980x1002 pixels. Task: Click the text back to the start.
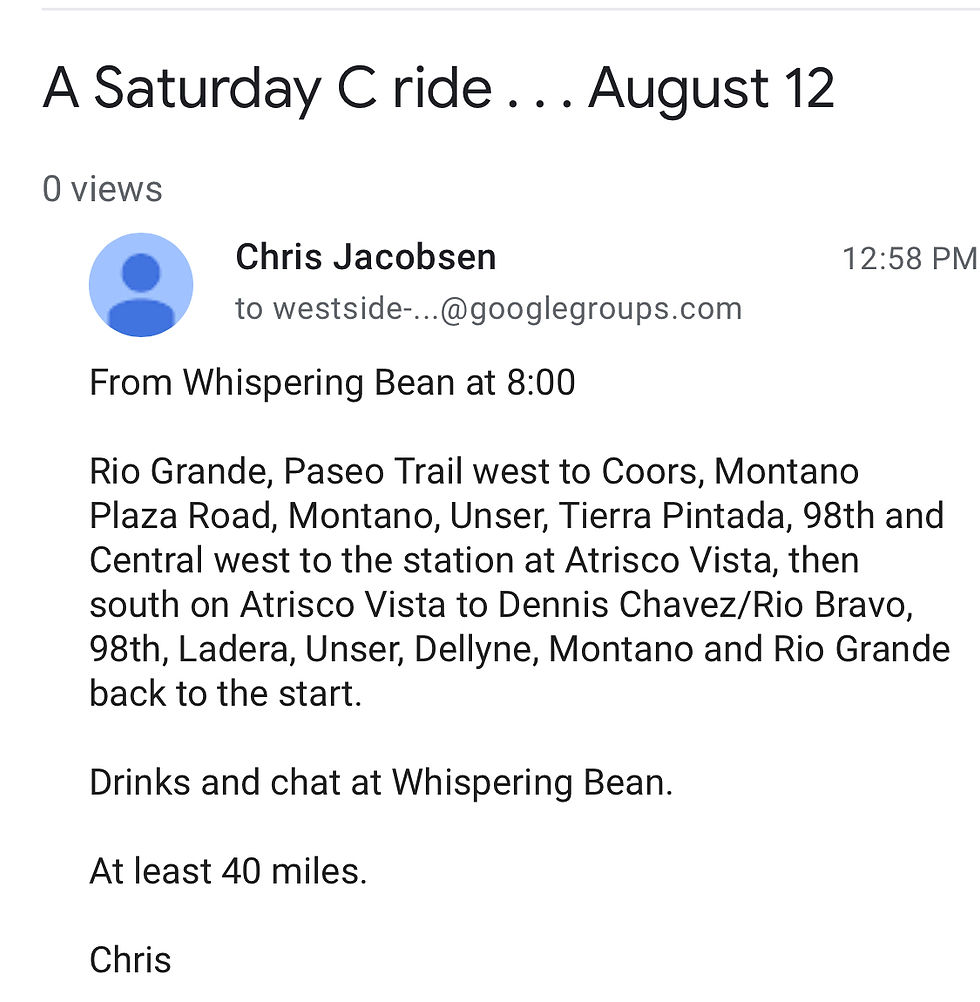coord(226,693)
